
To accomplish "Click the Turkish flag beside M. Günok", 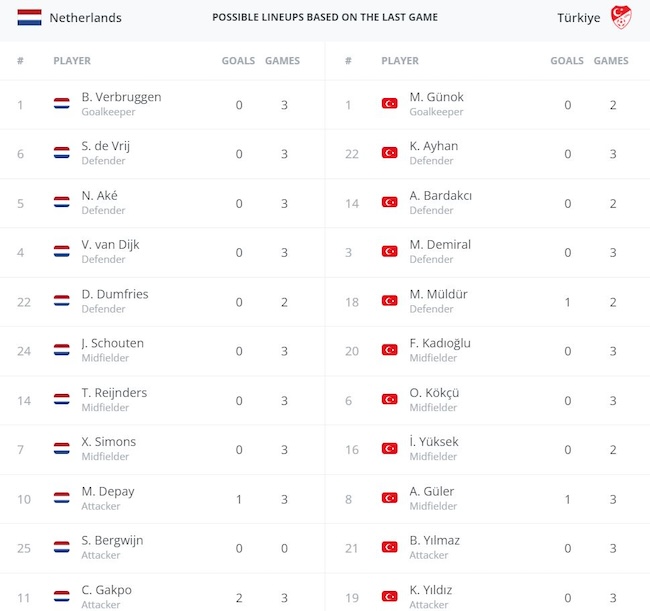I will coord(390,104).
